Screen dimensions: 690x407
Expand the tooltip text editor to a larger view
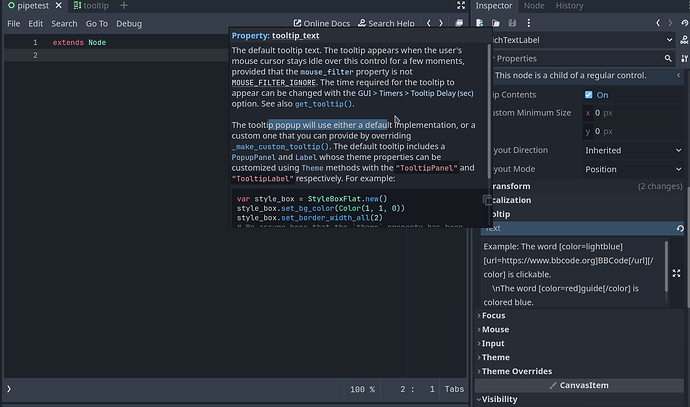676,274
